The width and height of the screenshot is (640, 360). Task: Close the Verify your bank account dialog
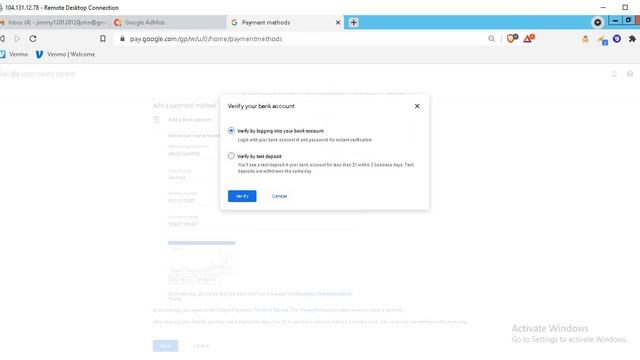click(x=417, y=106)
